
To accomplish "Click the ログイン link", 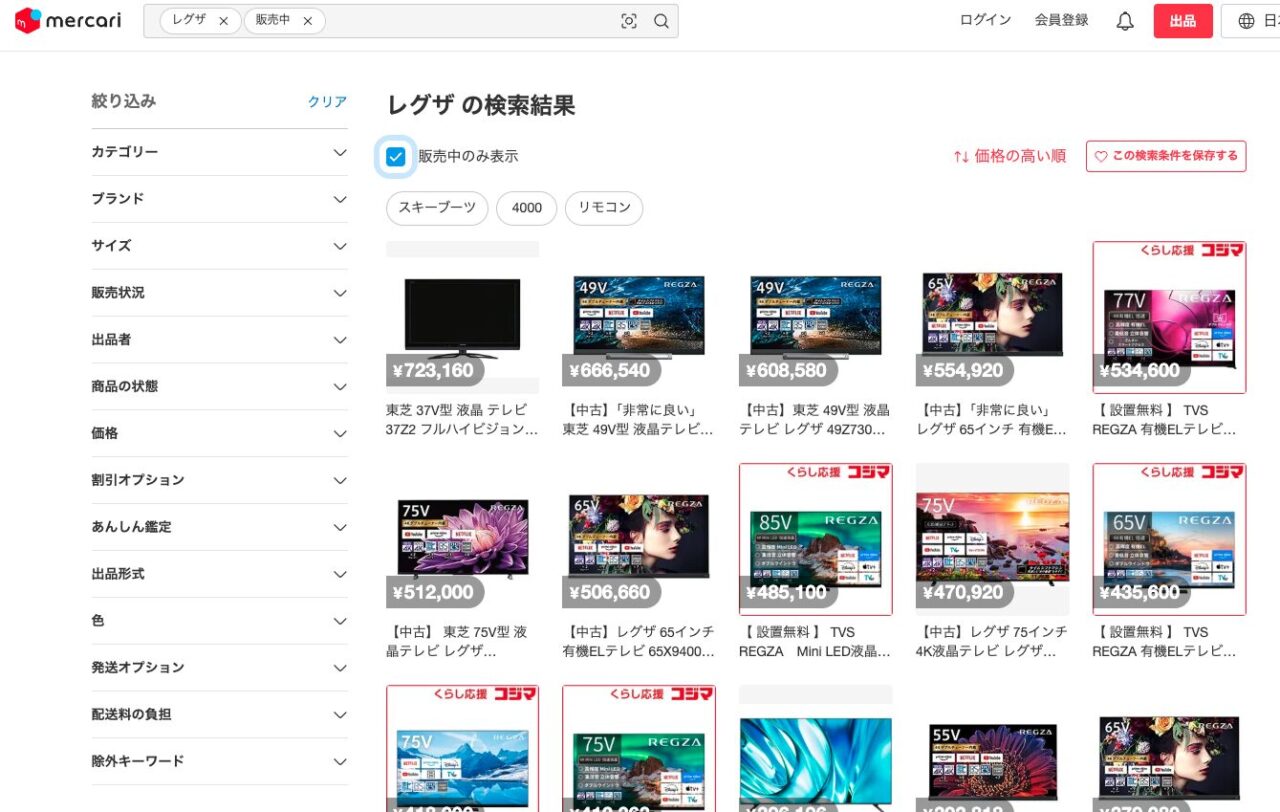I will 985,20.
